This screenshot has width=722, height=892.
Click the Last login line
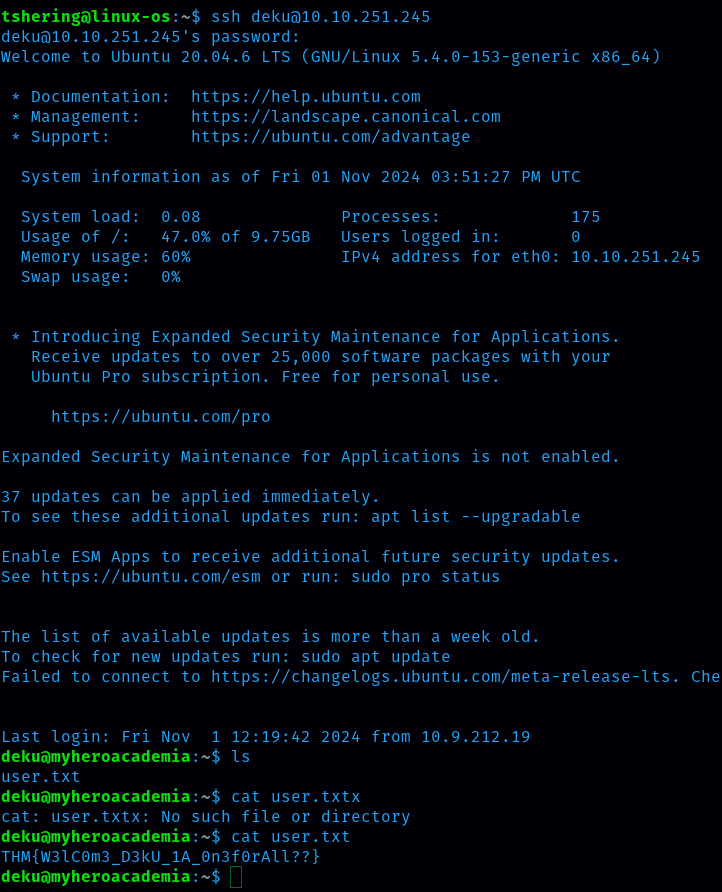tap(265, 737)
